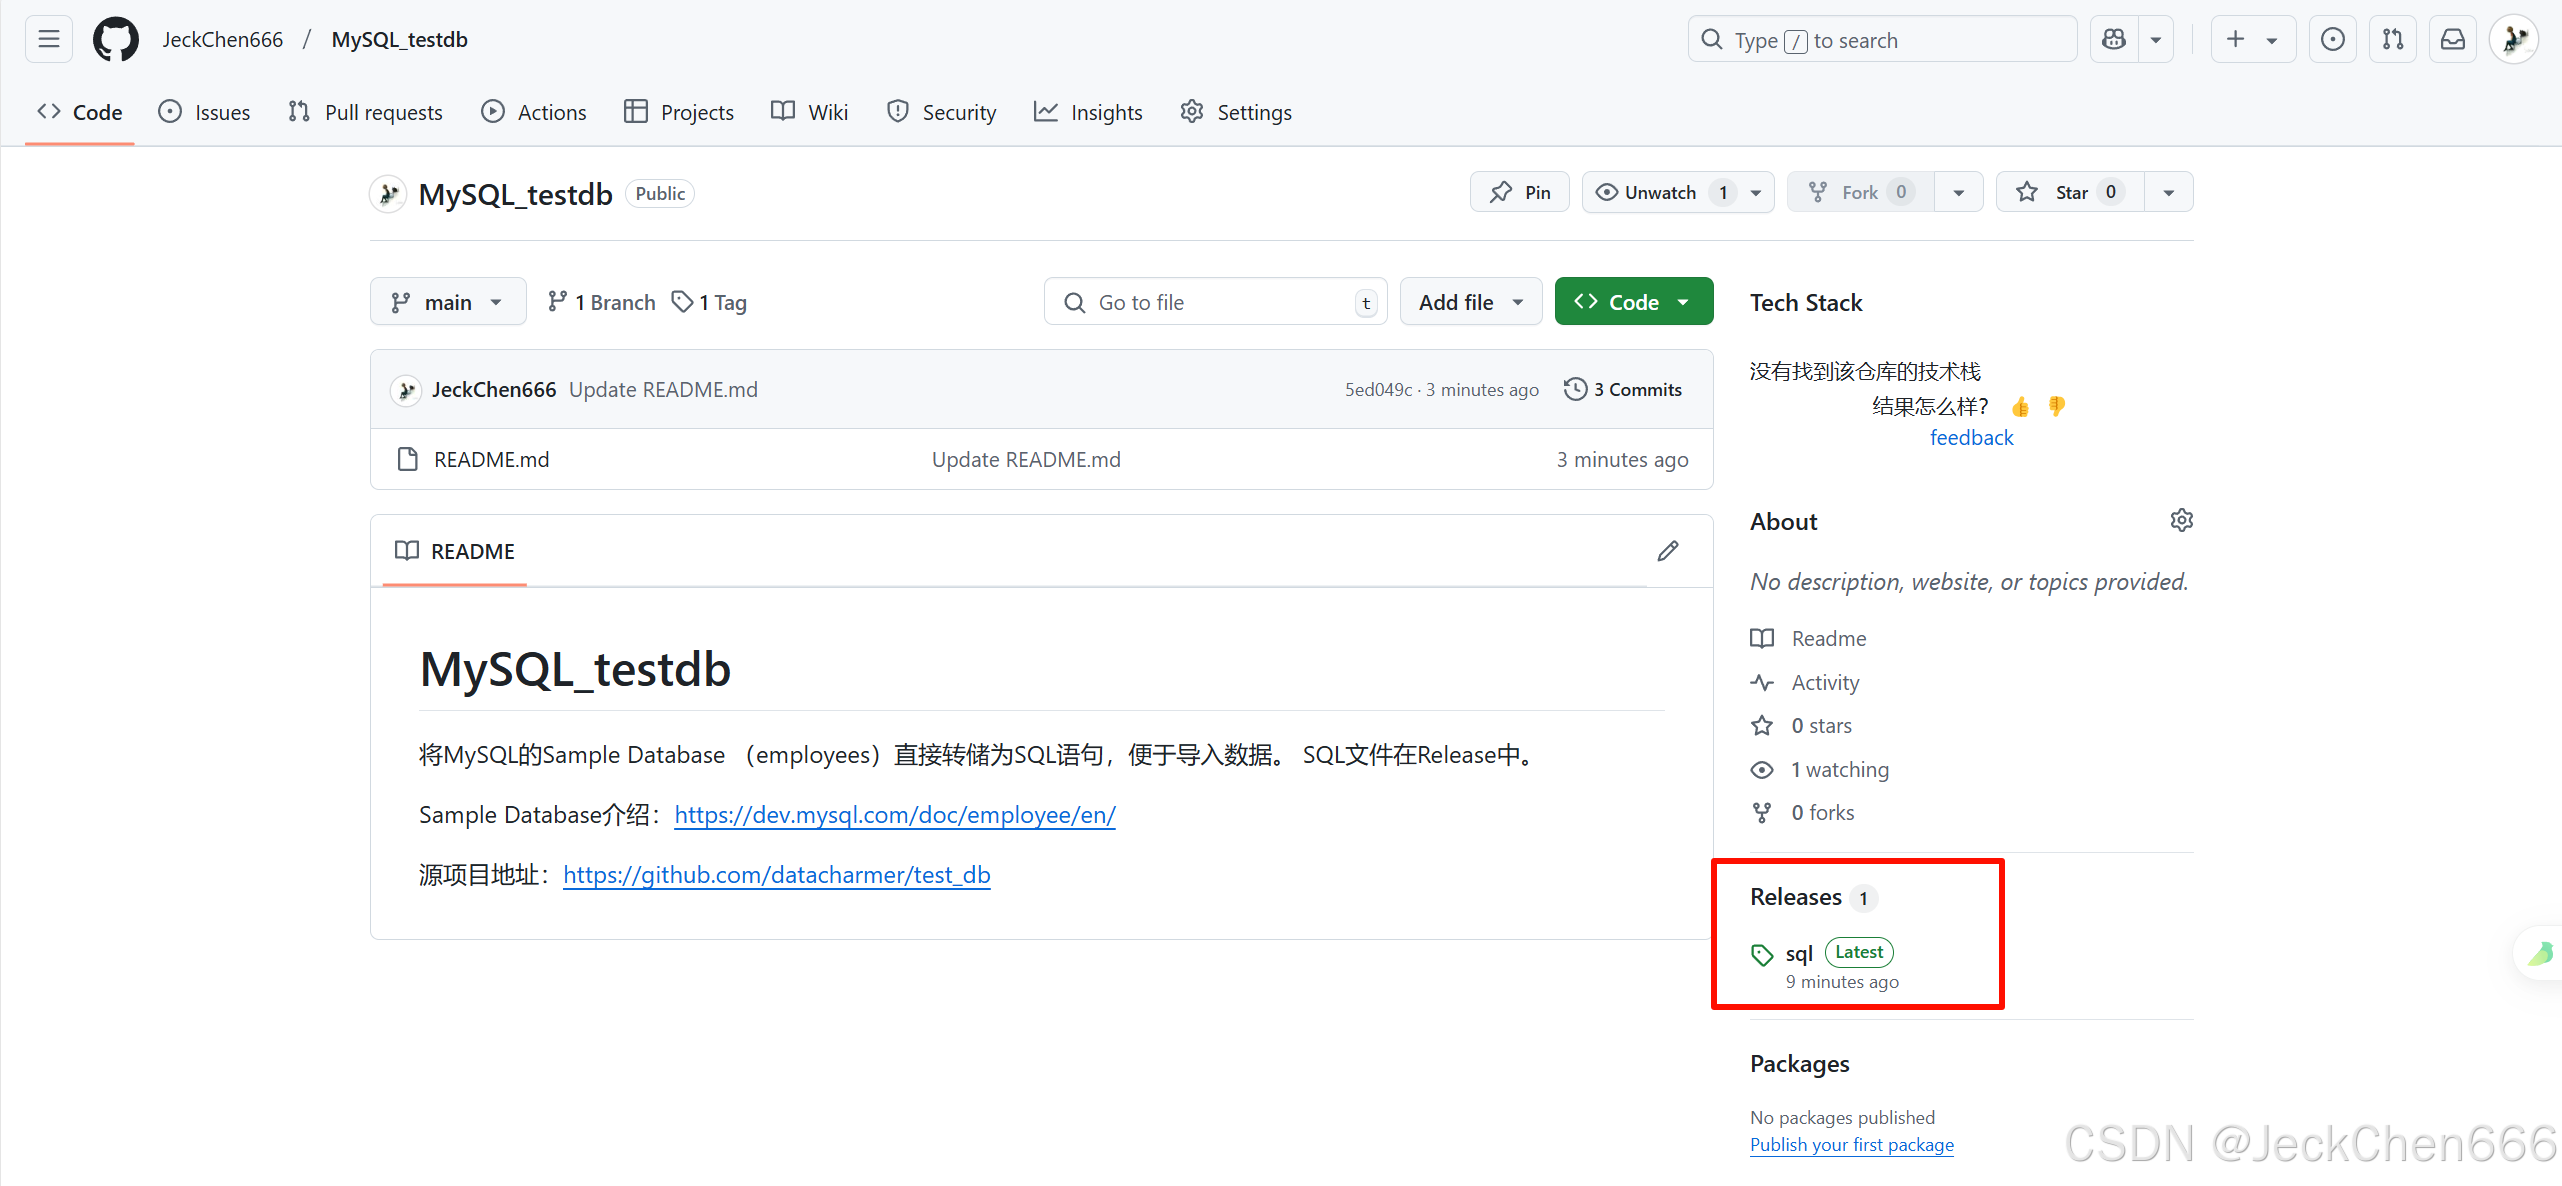Click Unwatch to change watch status

coord(1659,192)
